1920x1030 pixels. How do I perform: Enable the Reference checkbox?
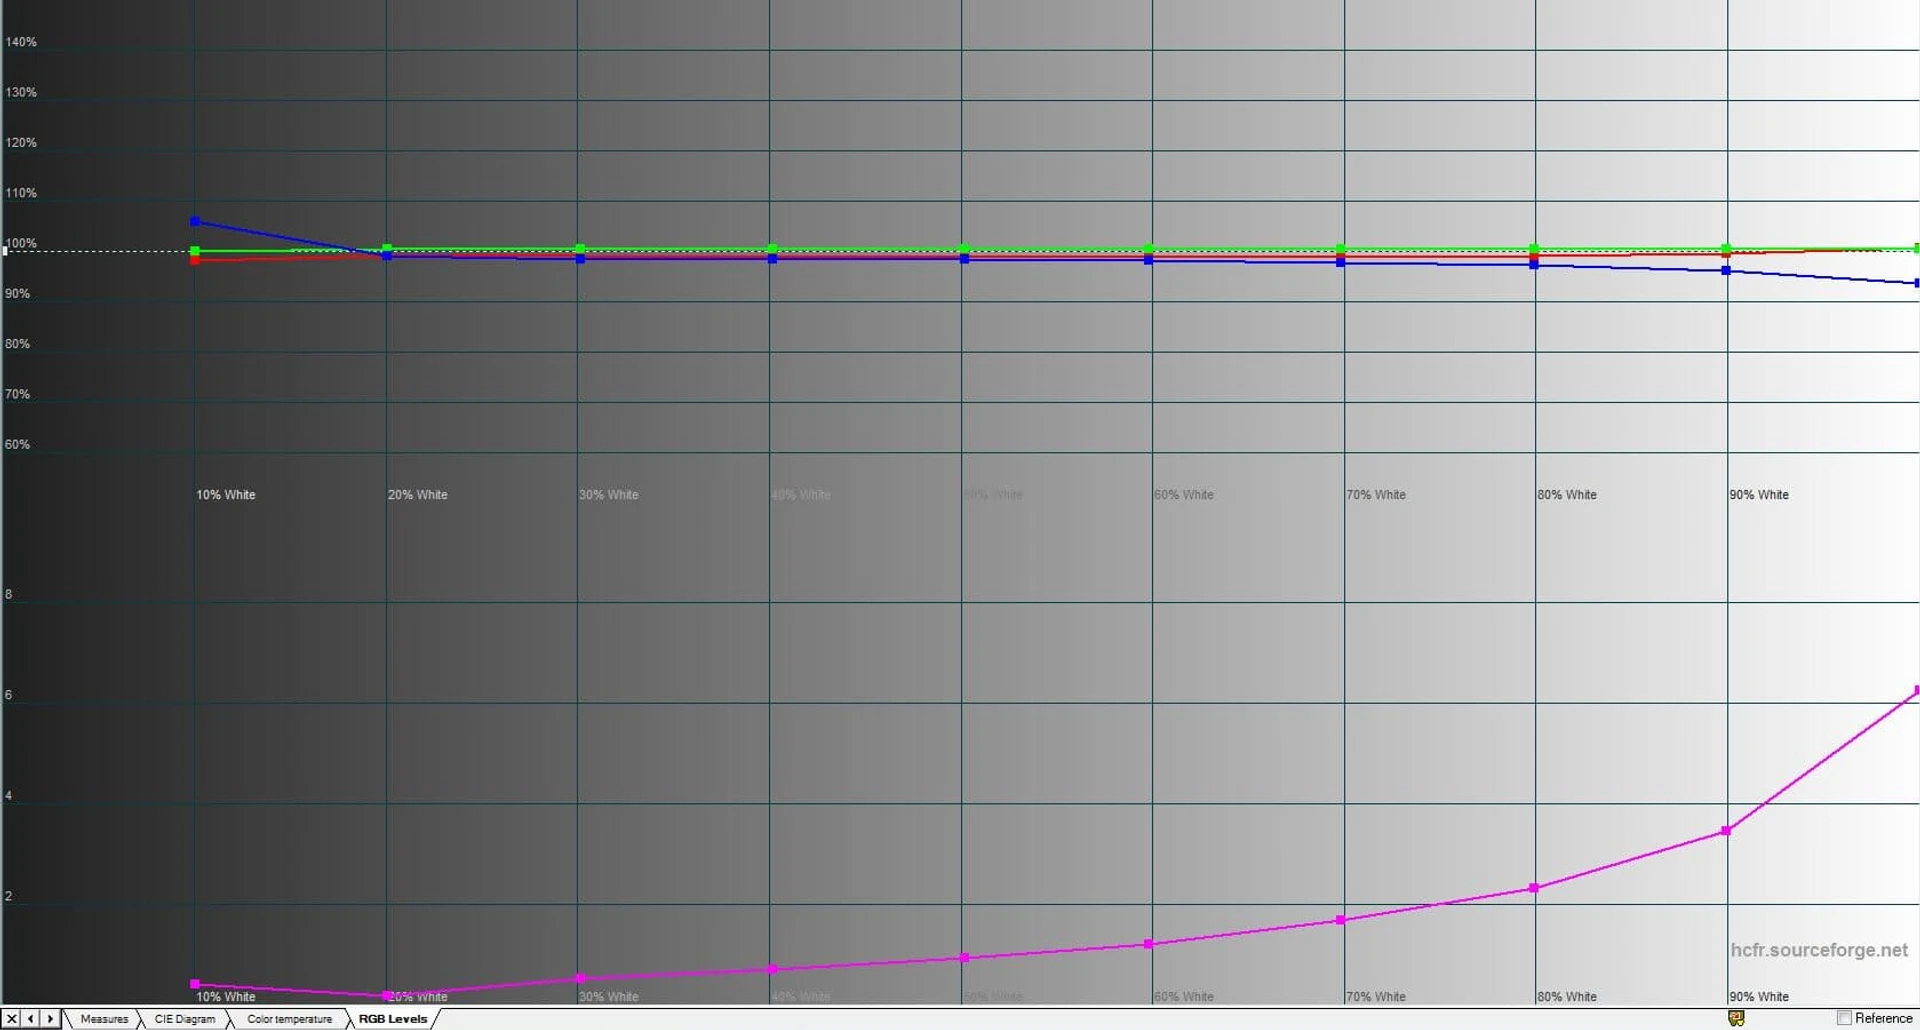click(x=1844, y=1018)
